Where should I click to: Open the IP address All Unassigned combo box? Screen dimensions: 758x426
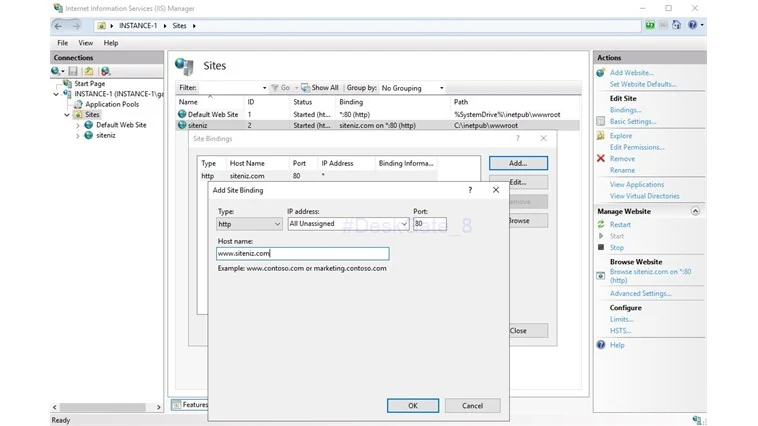tap(349, 223)
